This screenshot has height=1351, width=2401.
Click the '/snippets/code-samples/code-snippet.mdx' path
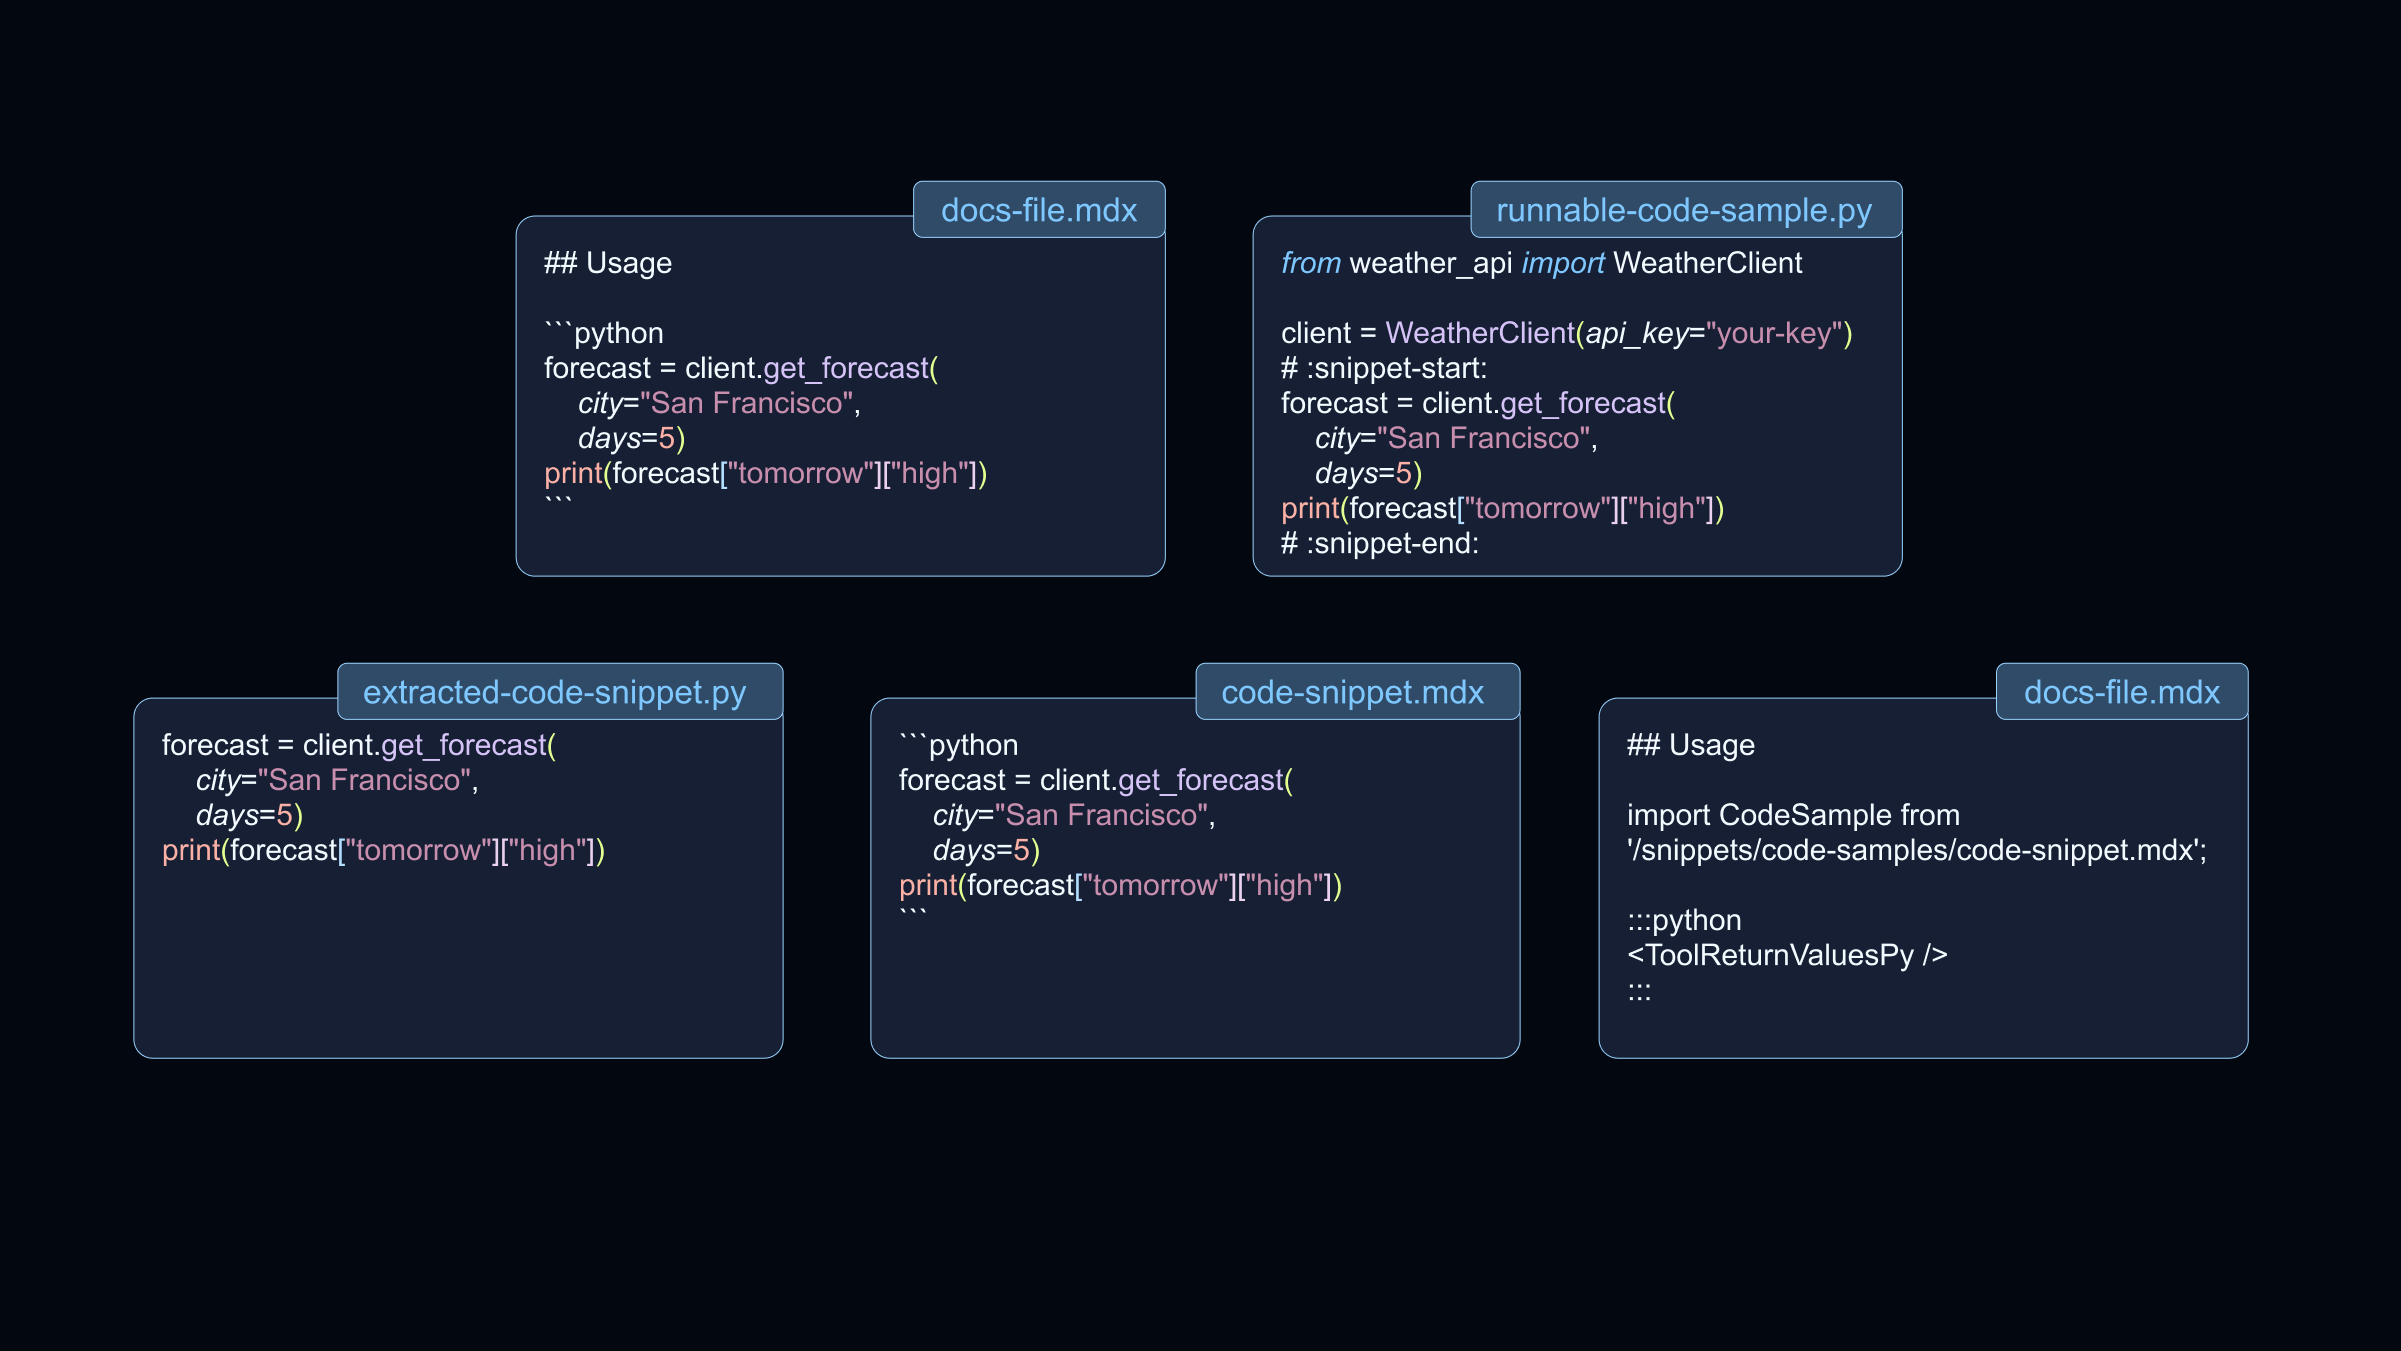(1915, 850)
